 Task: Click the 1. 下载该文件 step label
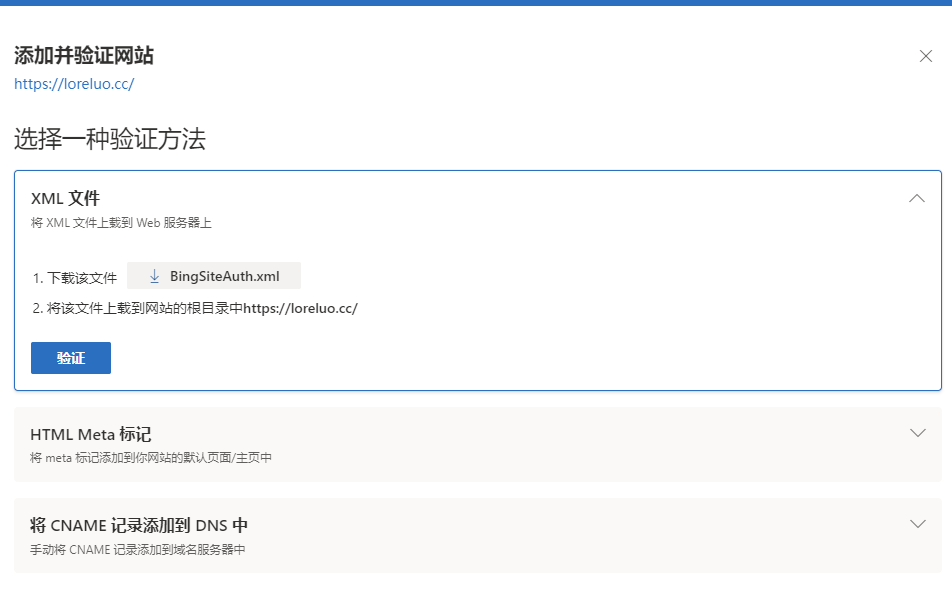pyautogui.click(x=75, y=278)
